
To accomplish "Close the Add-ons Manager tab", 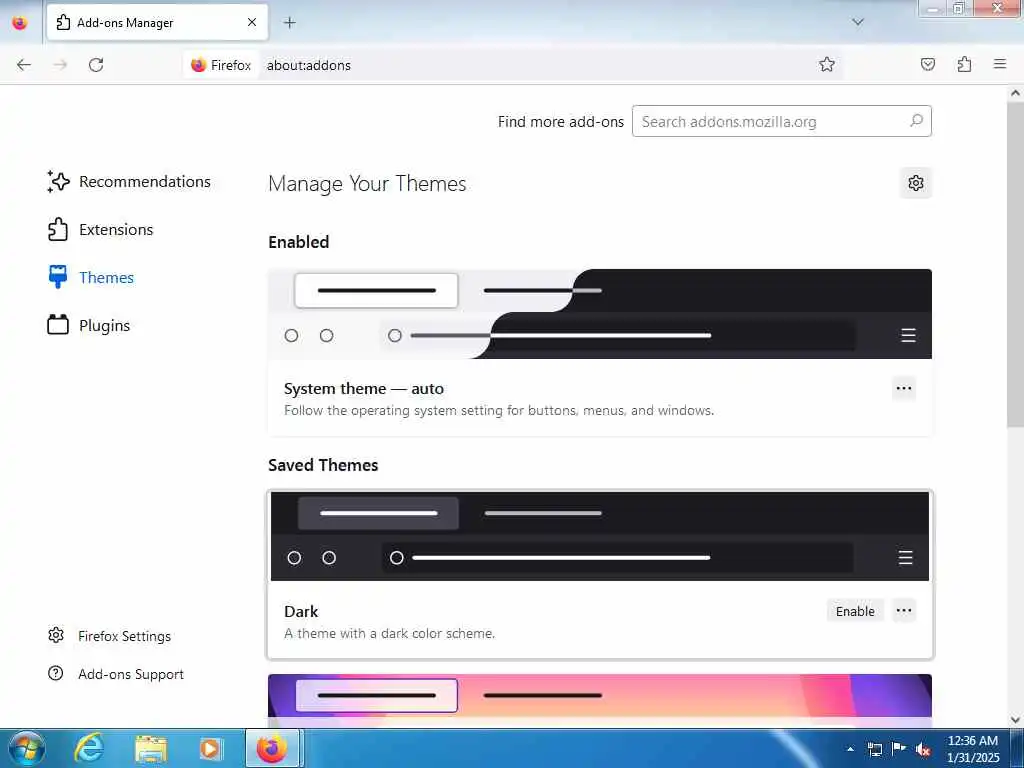I will [x=252, y=23].
